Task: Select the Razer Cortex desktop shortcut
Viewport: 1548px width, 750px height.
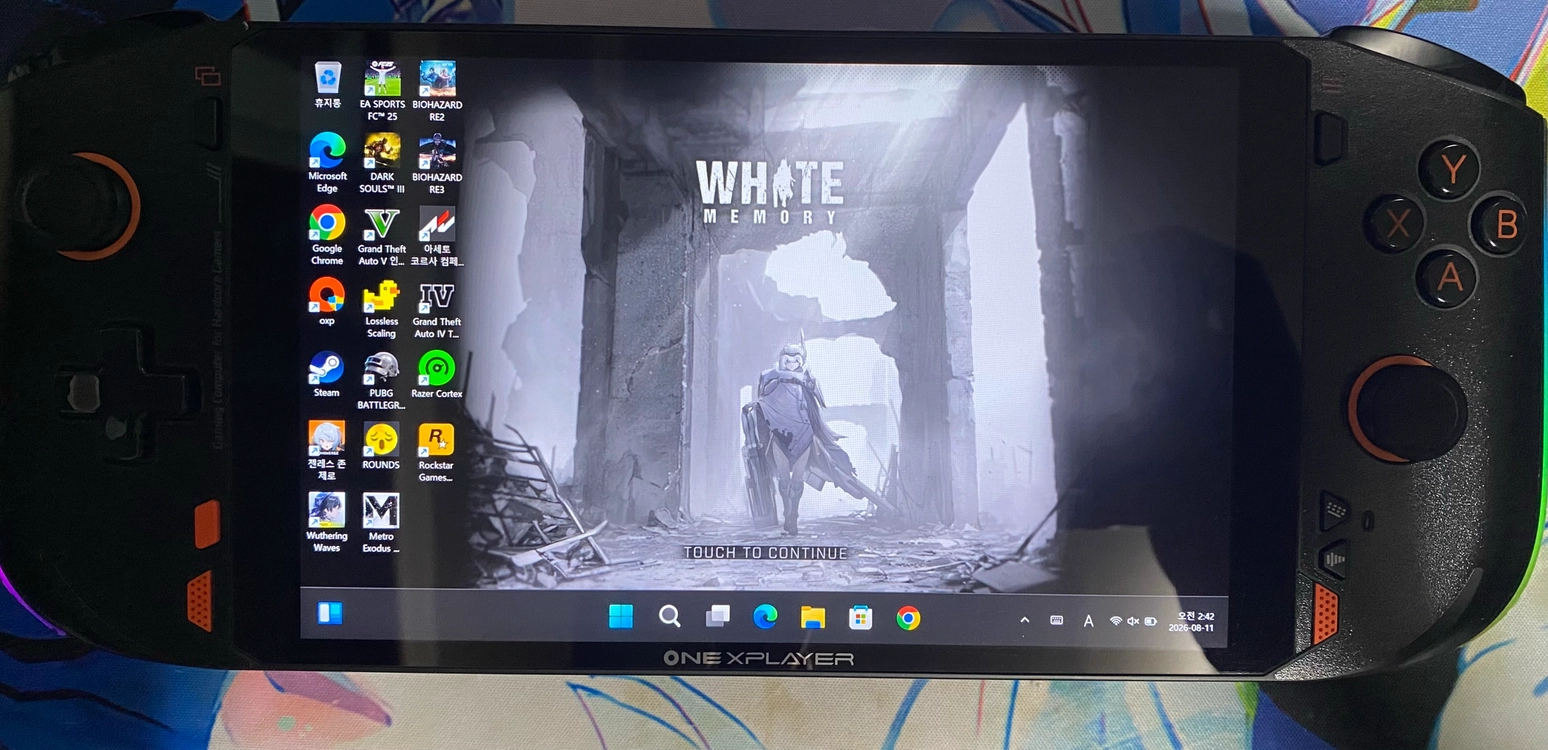Action: (437, 375)
